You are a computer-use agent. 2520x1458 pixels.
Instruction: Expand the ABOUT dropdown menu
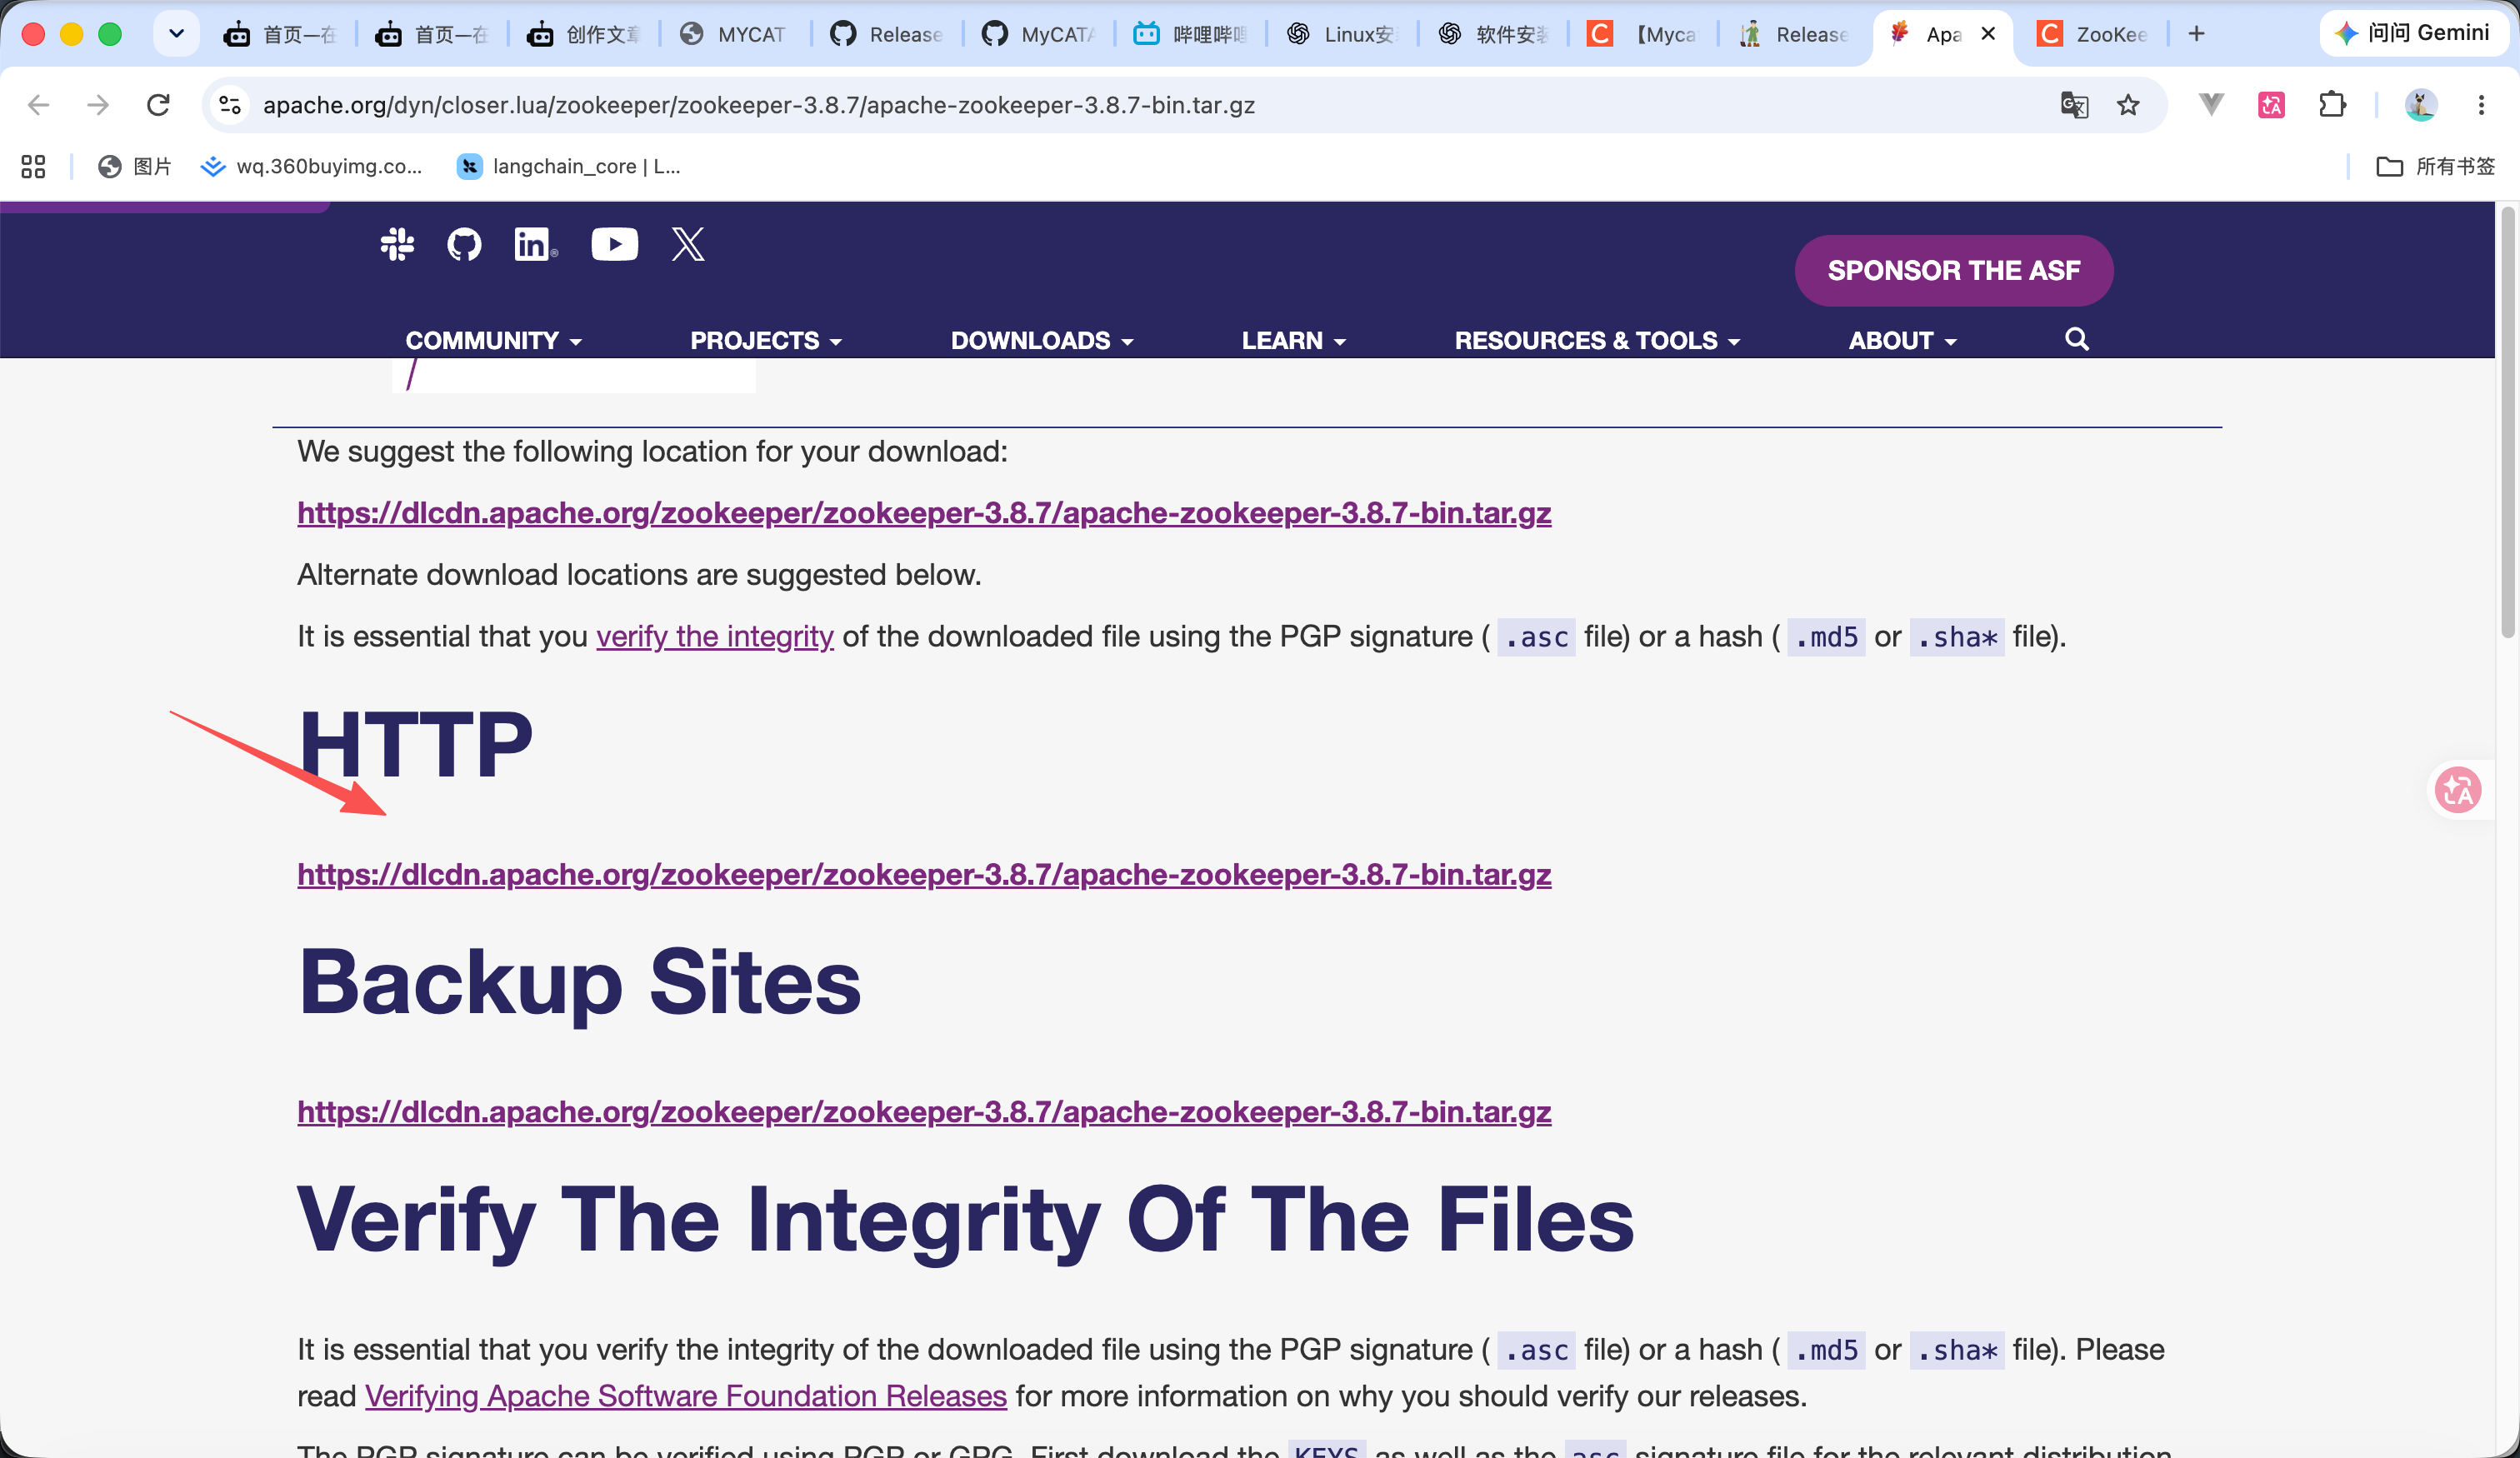[1902, 340]
